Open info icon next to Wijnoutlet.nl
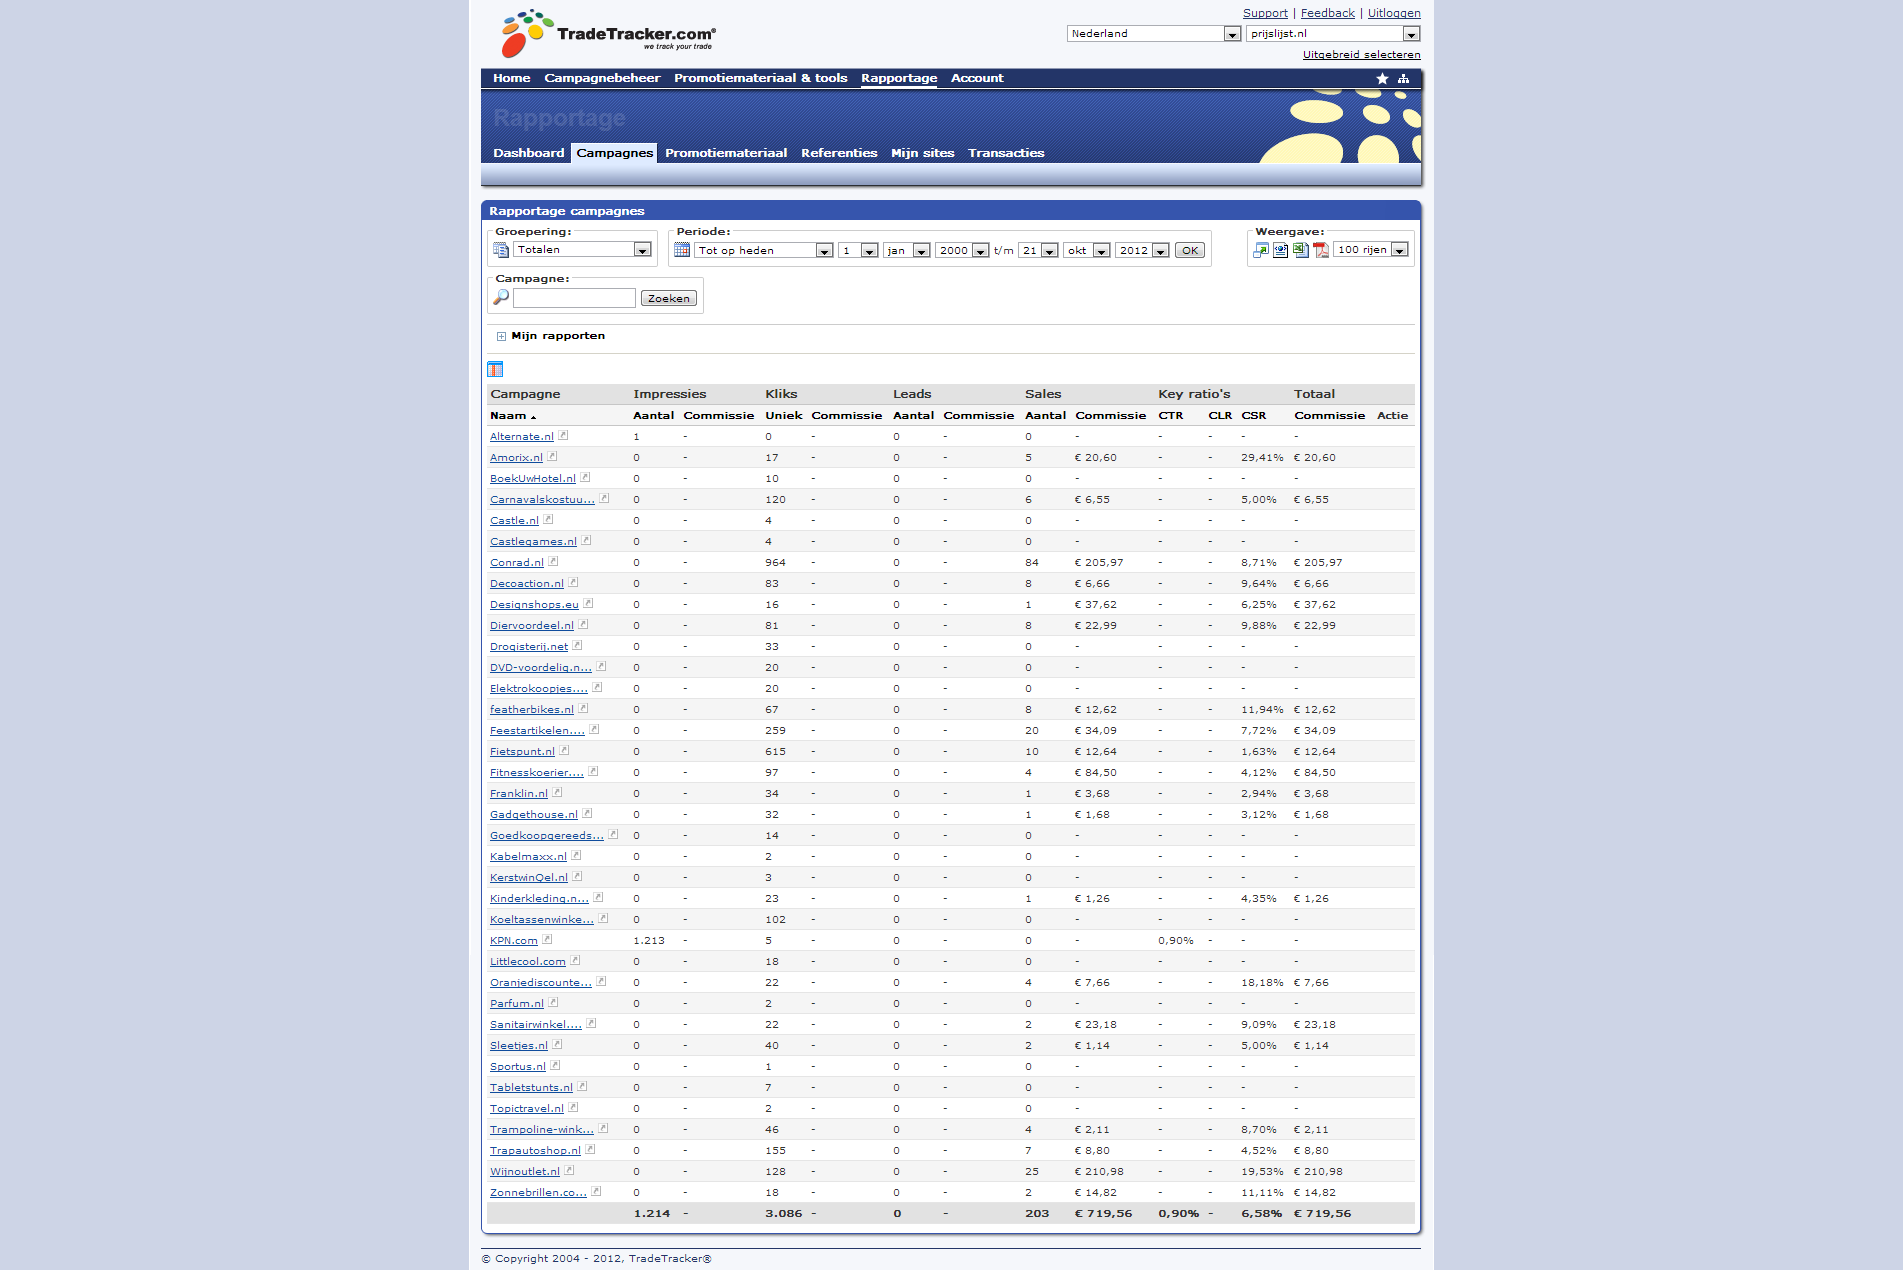Image resolution: width=1903 pixels, height=1270 pixels. (x=569, y=1170)
